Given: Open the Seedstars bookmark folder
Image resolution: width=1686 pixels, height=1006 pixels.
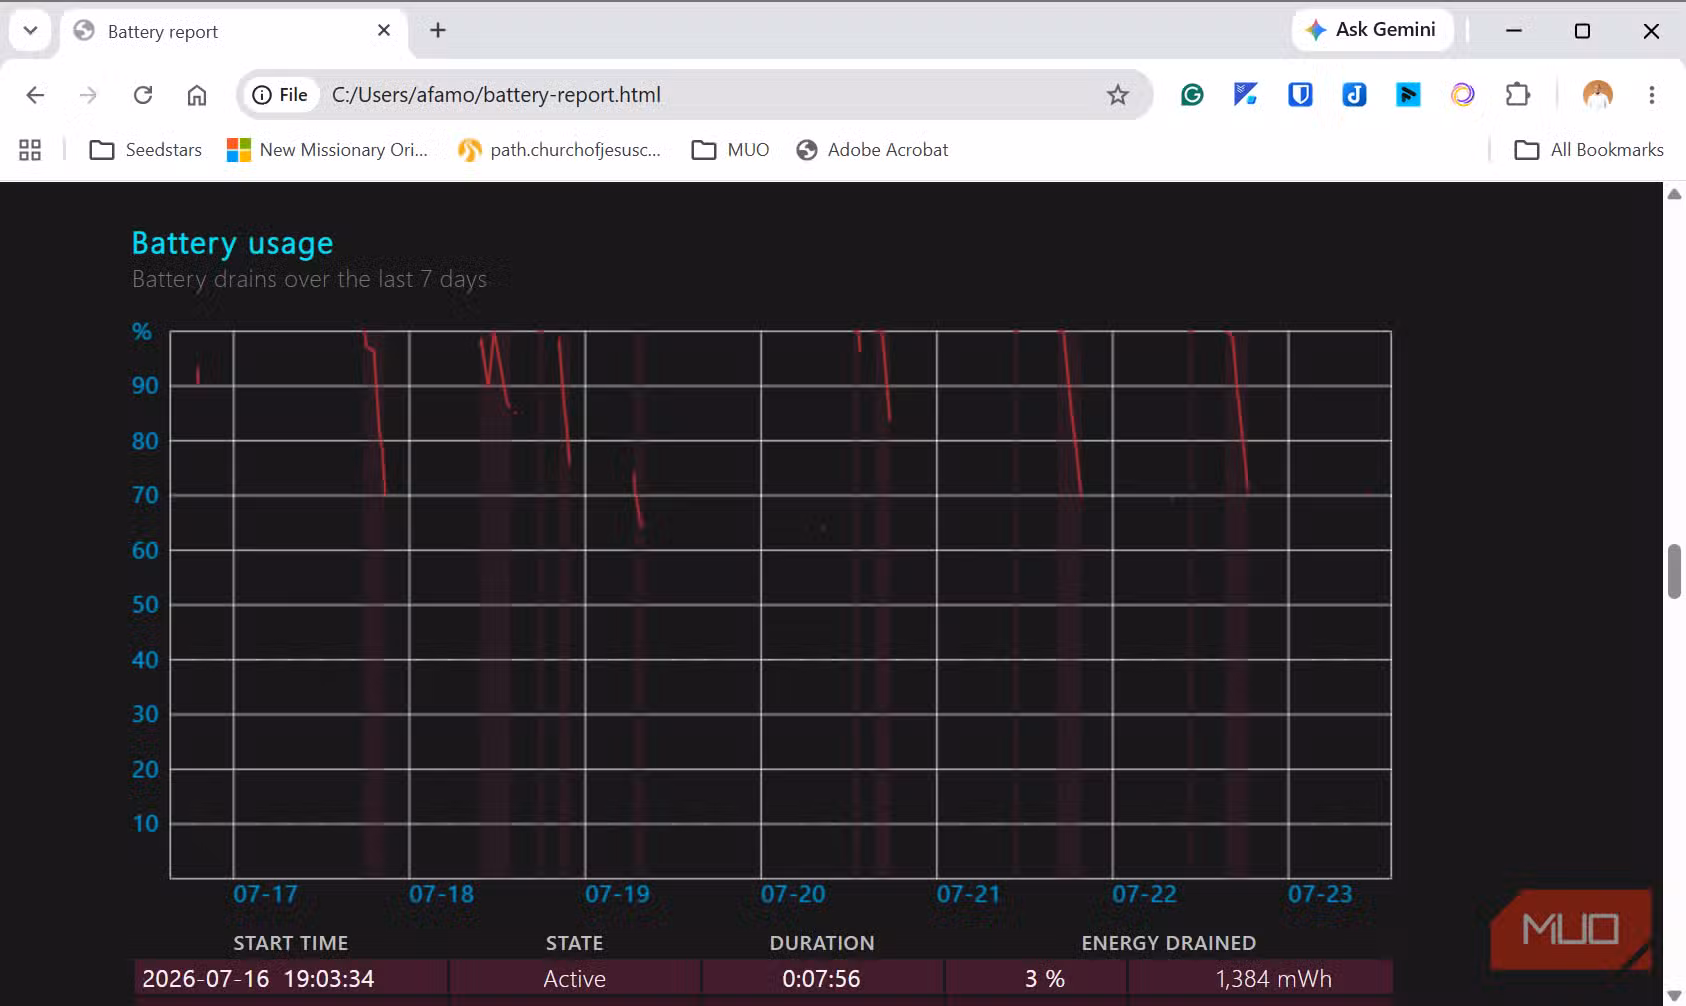Looking at the screenshot, I should click(146, 150).
